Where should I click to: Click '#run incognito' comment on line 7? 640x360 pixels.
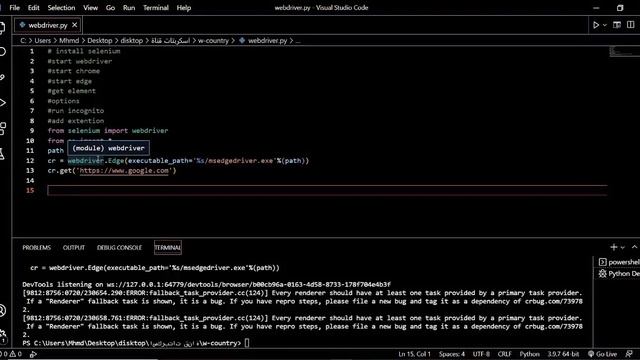pyautogui.click(x=76, y=111)
